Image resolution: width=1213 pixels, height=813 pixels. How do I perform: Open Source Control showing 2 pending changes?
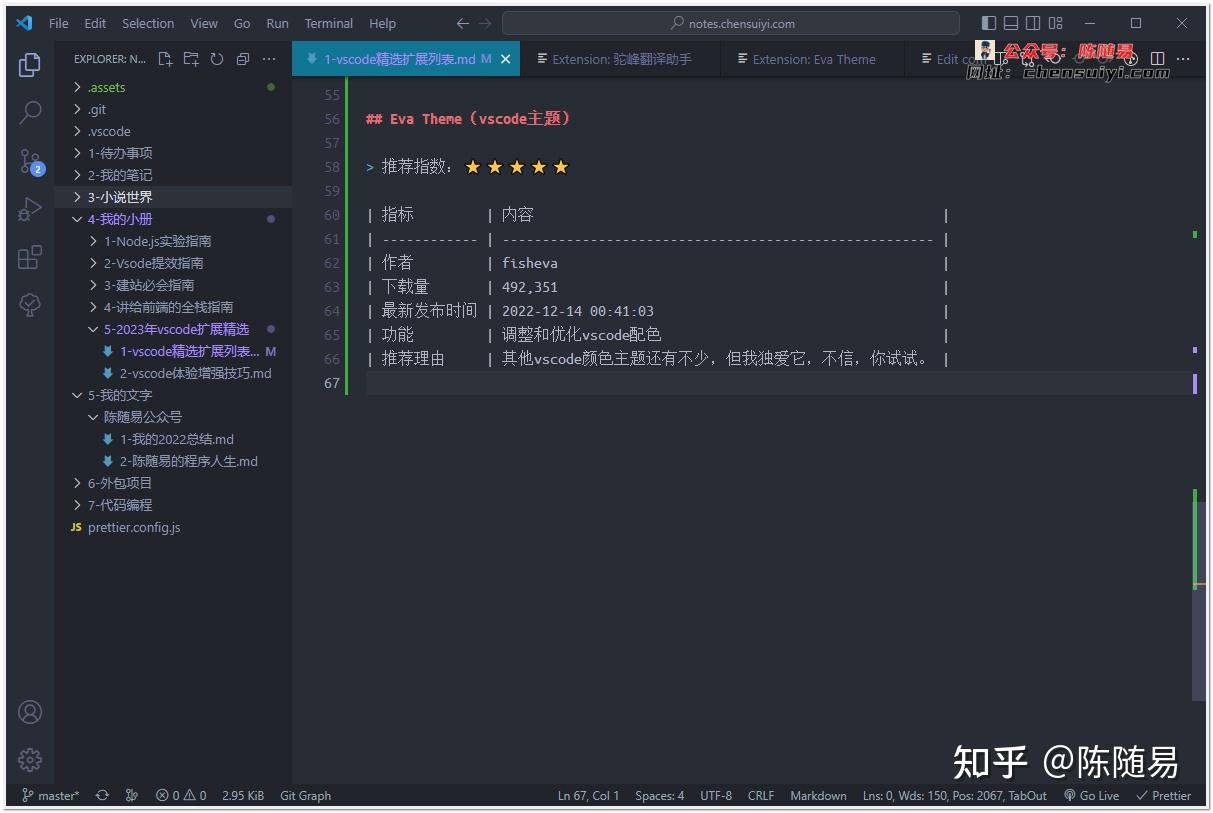pos(29,161)
